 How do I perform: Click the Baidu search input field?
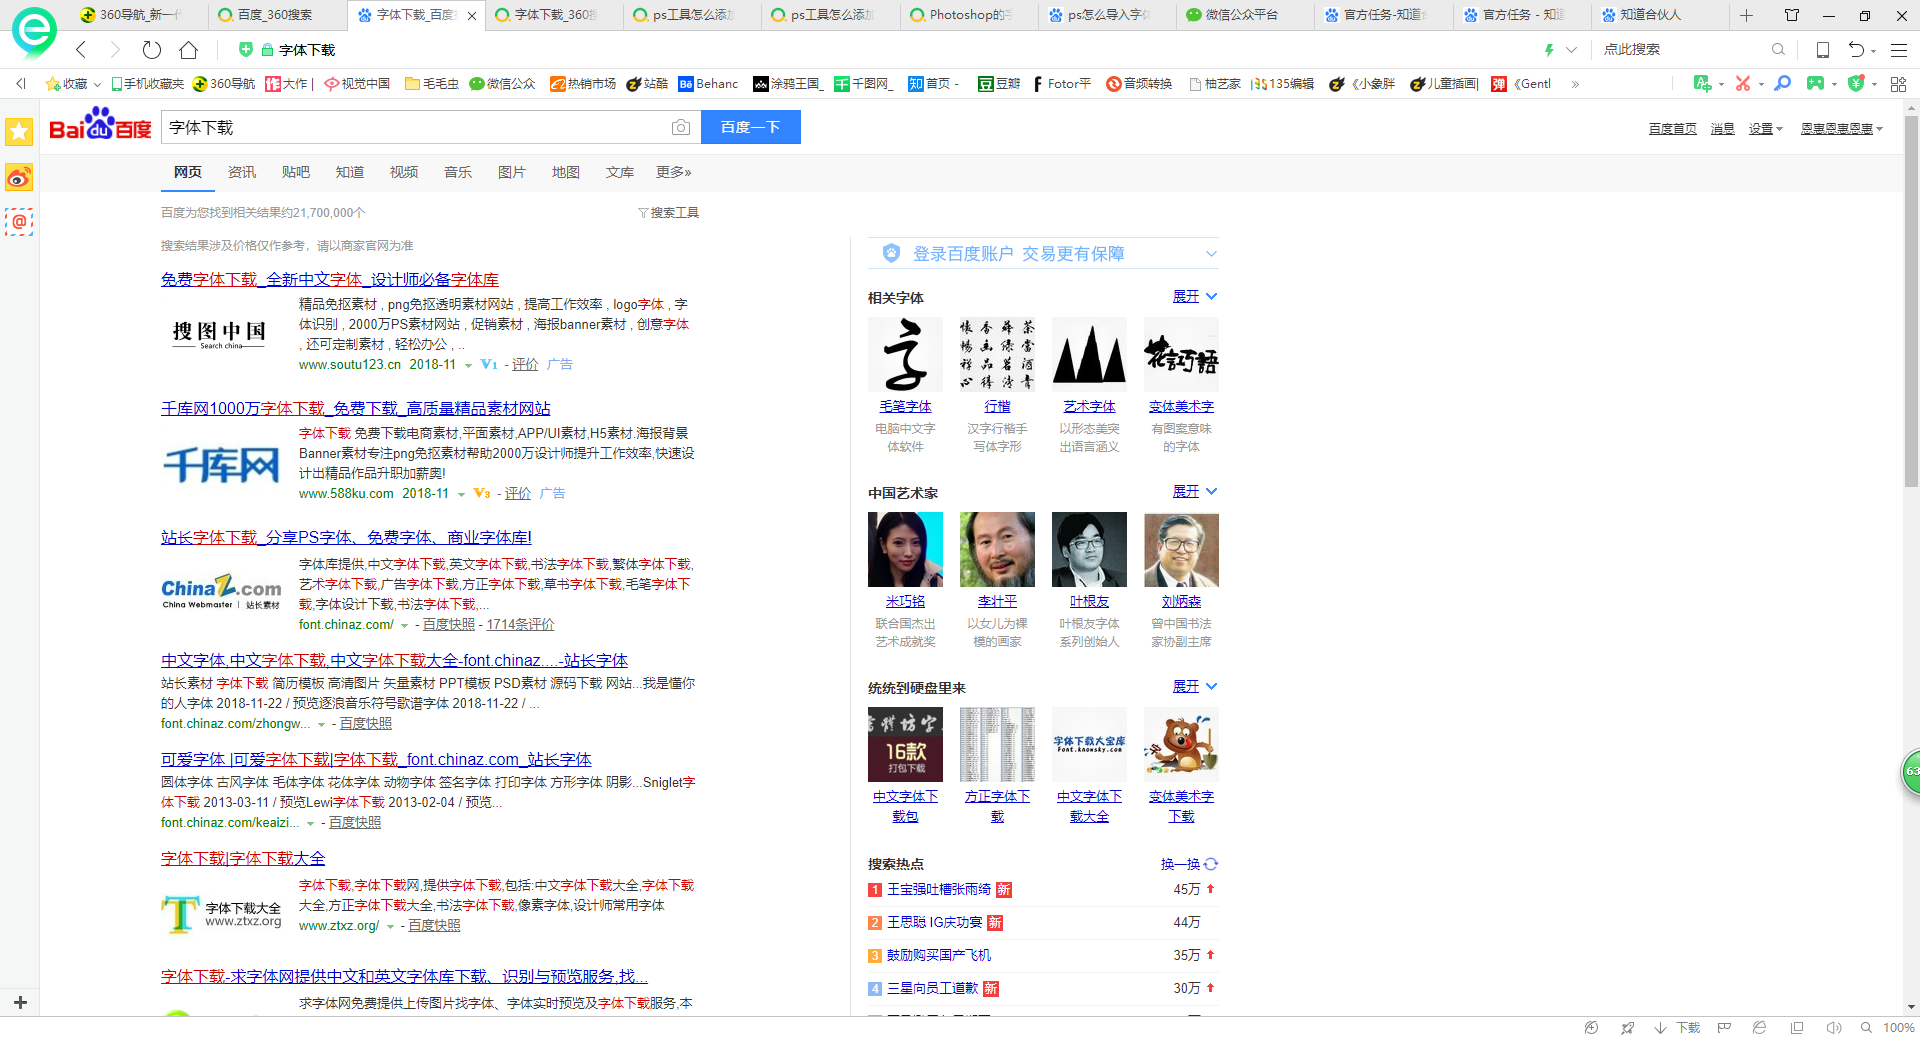414,127
